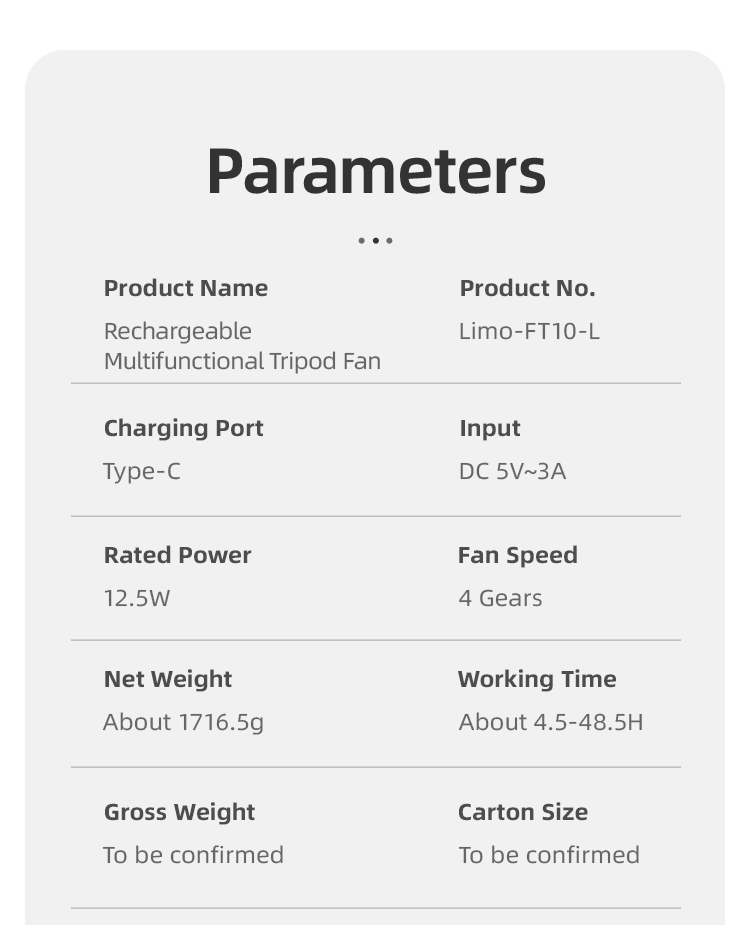Viewport: 750px width, 925px height.
Task: Click the three-dot indicator below Parameters
Action: (x=375, y=241)
